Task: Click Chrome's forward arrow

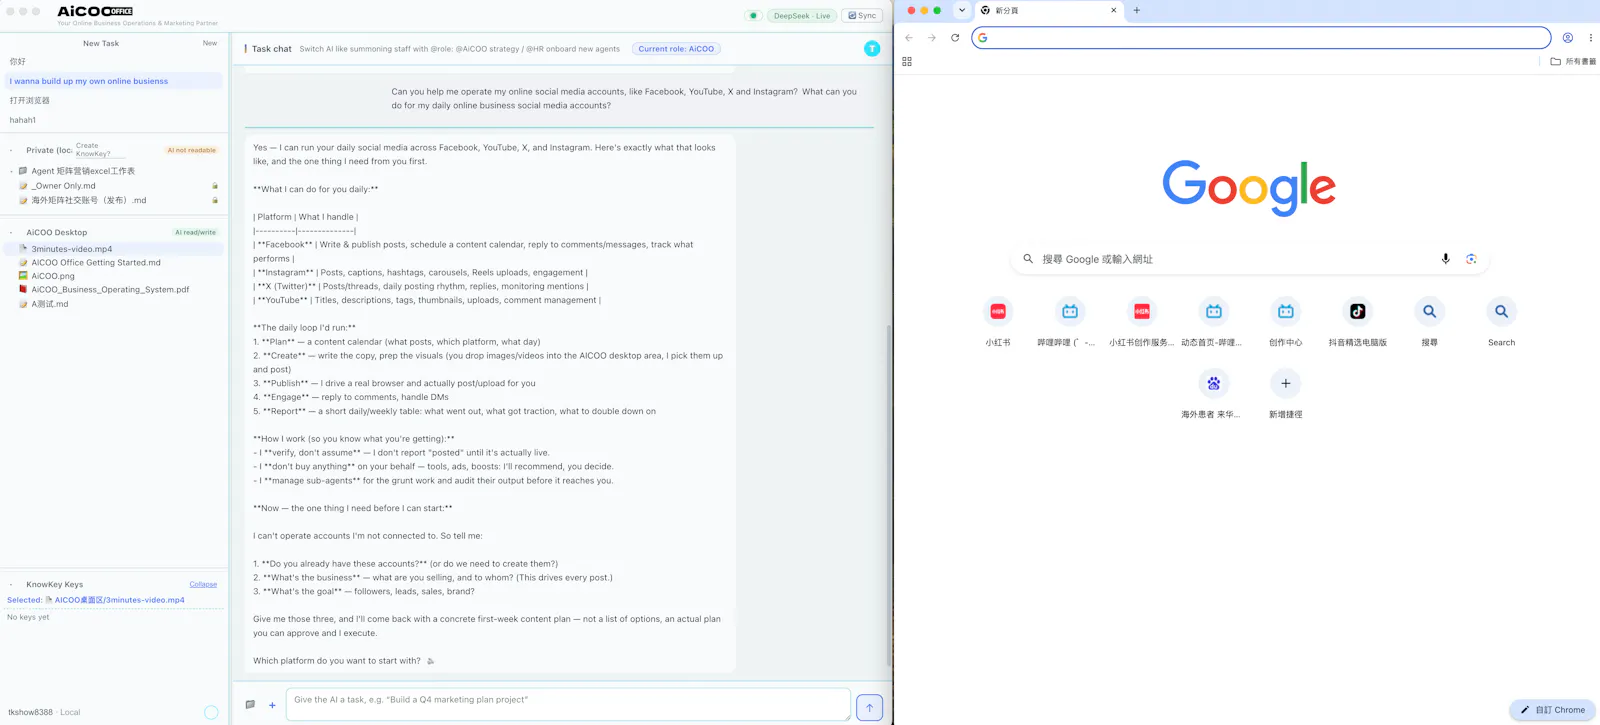Action: [x=932, y=38]
